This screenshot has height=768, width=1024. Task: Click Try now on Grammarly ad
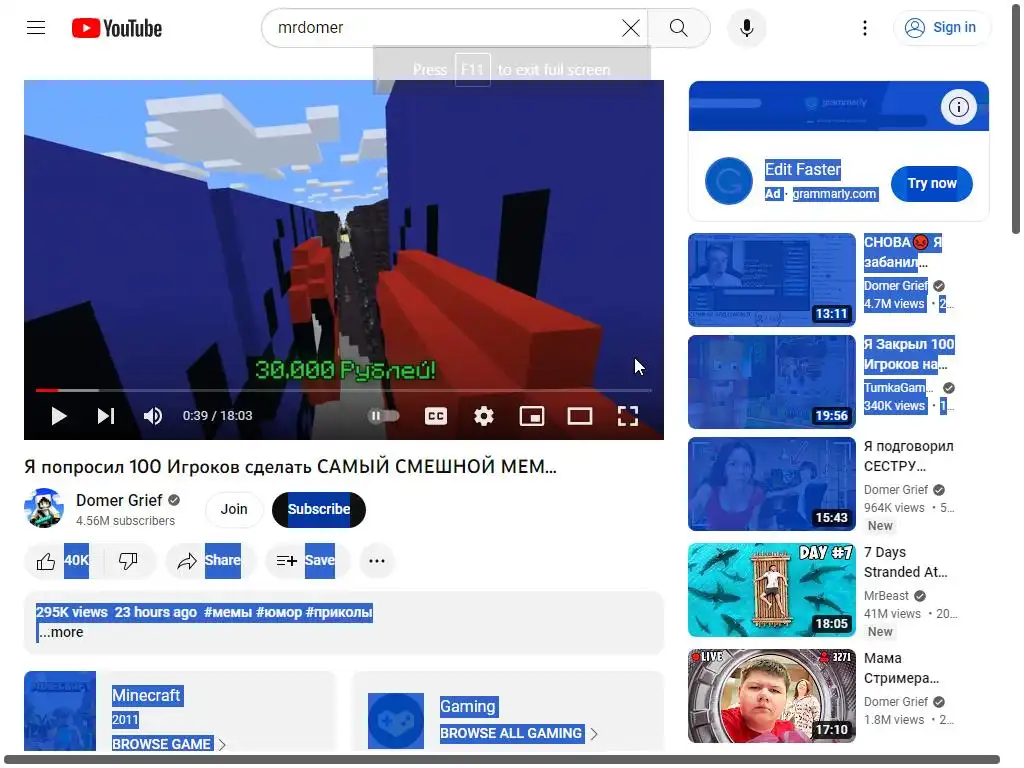pyautogui.click(x=932, y=184)
